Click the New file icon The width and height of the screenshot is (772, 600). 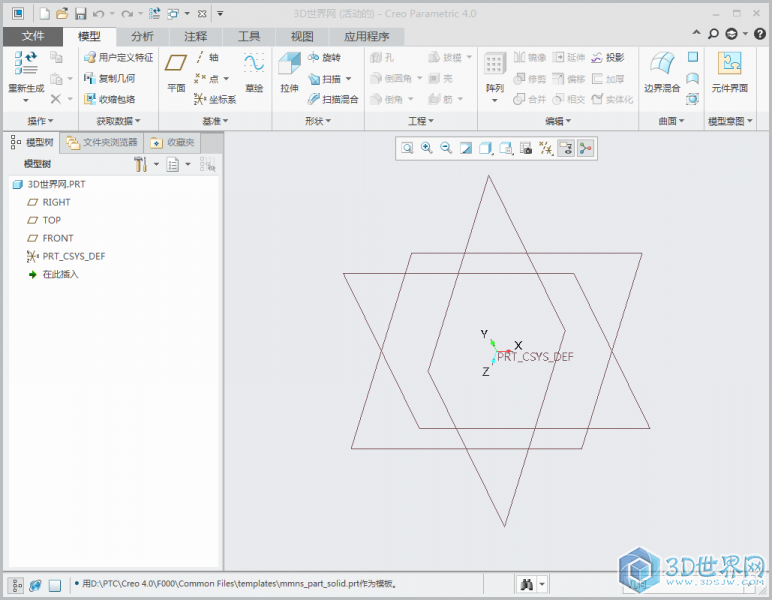pyautogui.click(x=45, y=14)
